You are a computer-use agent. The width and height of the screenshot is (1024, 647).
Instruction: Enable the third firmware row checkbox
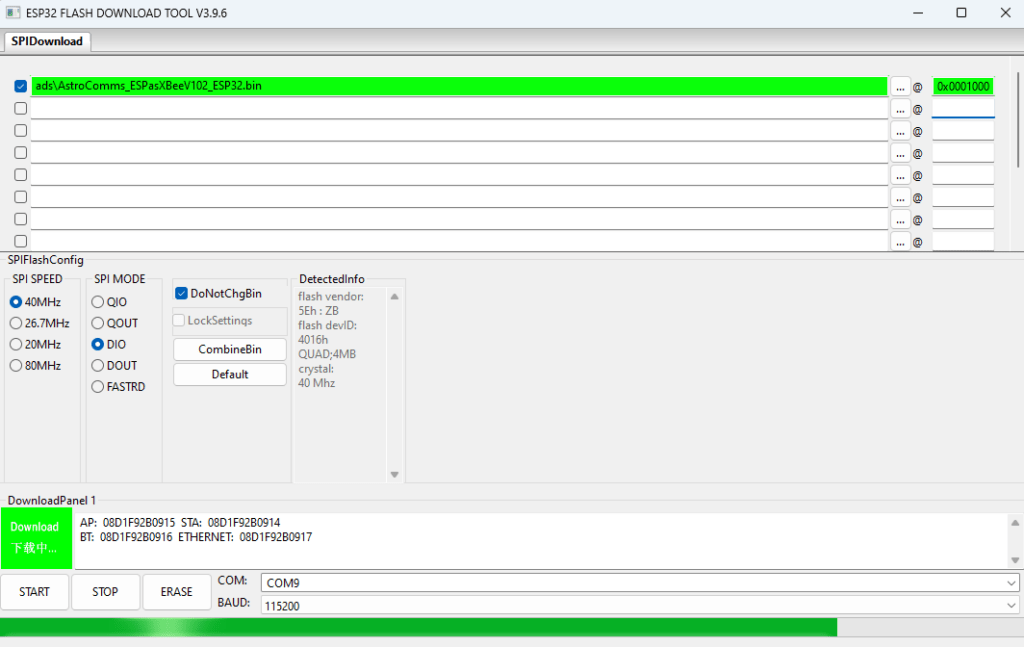(20, 131)
